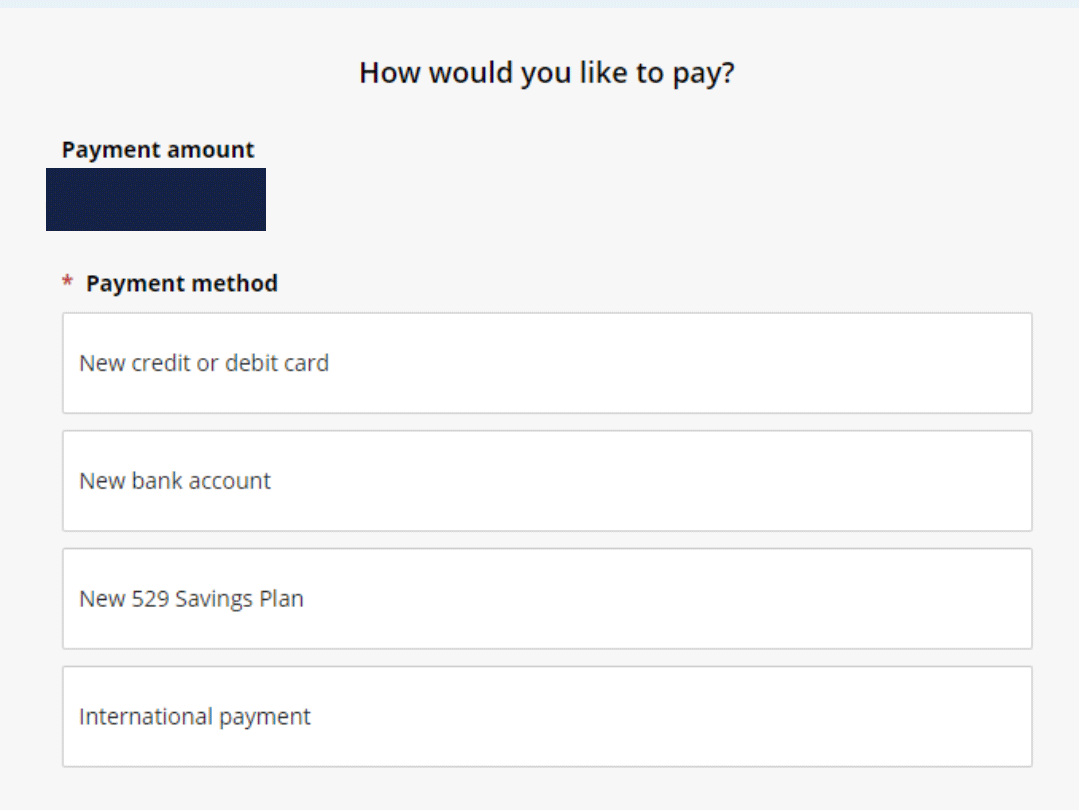
Task: Click the Payment amount heading text
Action: (x=157, y=149)
